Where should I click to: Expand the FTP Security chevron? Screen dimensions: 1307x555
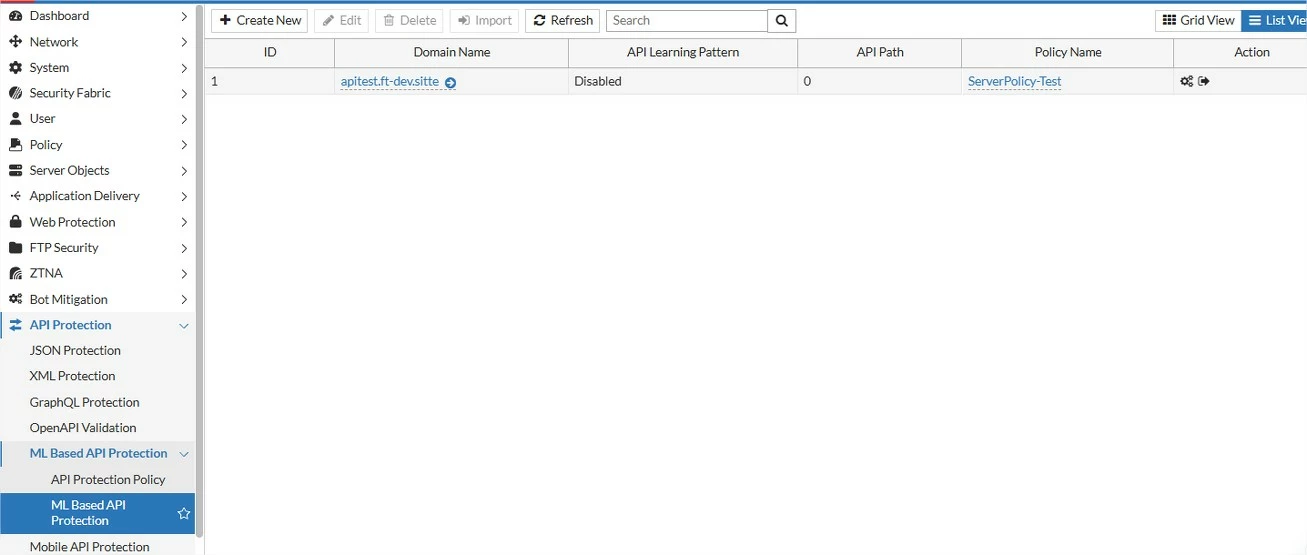pyautogui.click(x=184, y=248)
